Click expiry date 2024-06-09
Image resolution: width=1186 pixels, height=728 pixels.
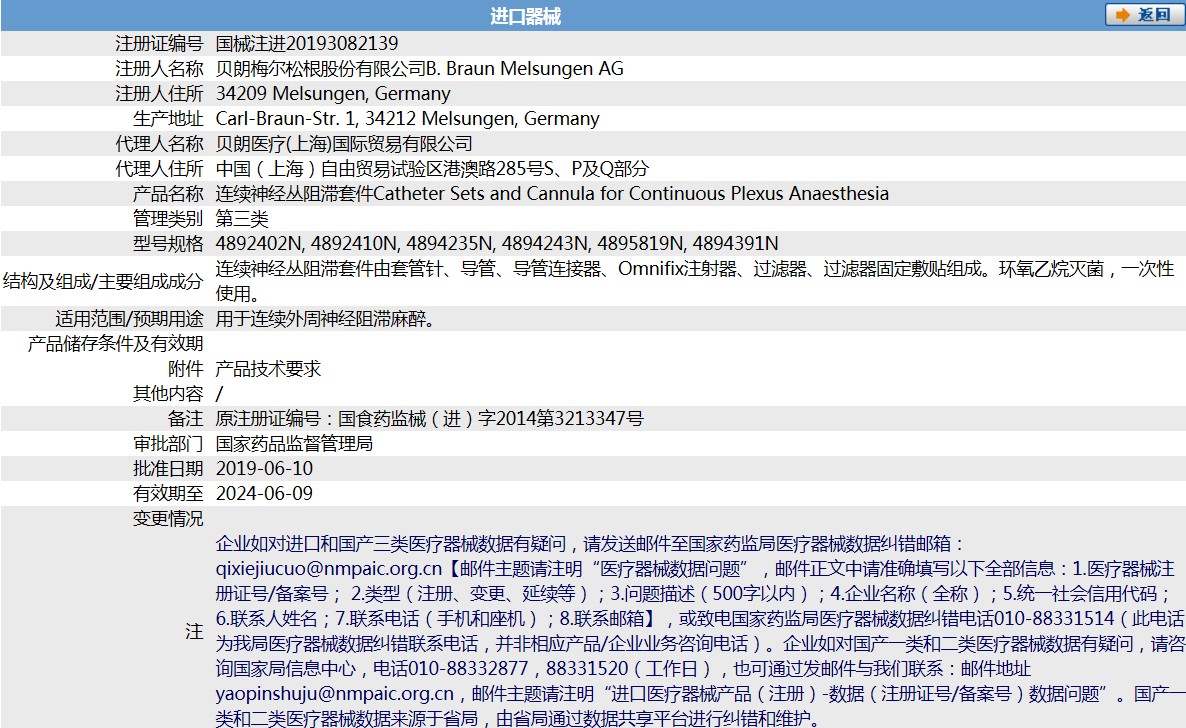(x=264, y=493)
